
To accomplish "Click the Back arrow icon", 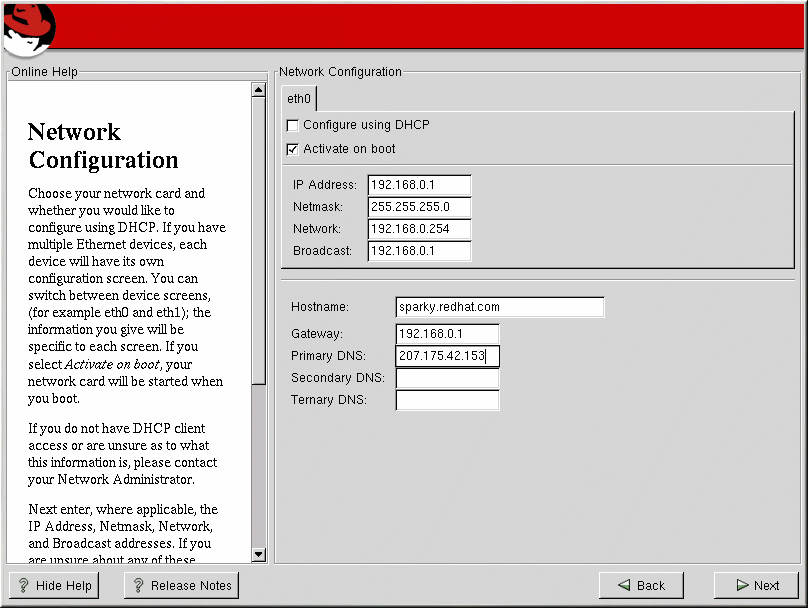I will [624, 585].
